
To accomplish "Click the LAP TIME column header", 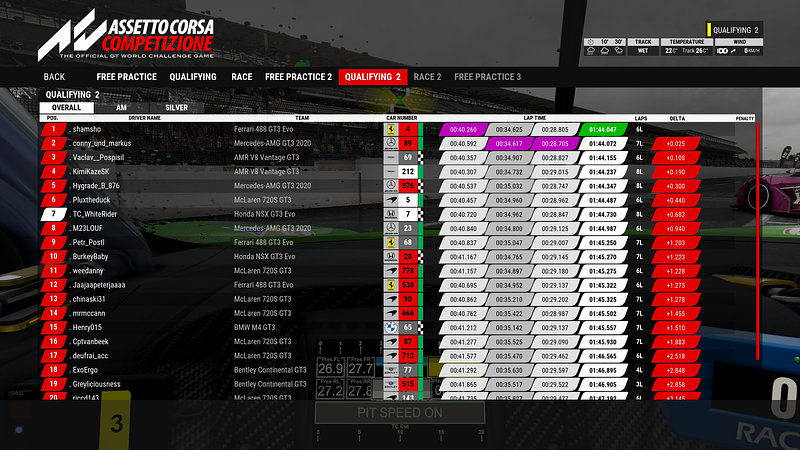I will (535, 118).
